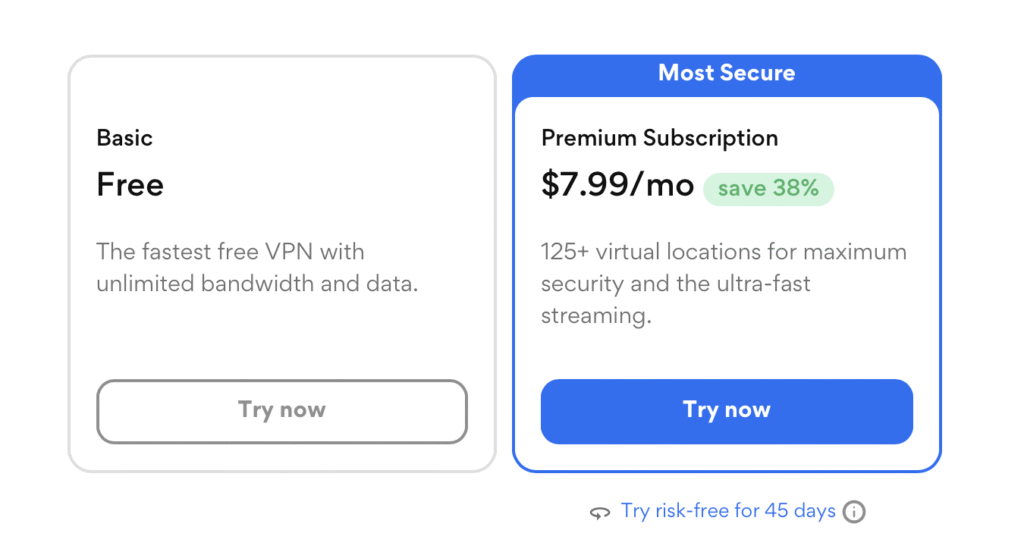Click the 45 days text in the link
Screen dimensions: 1024x552
800,511
